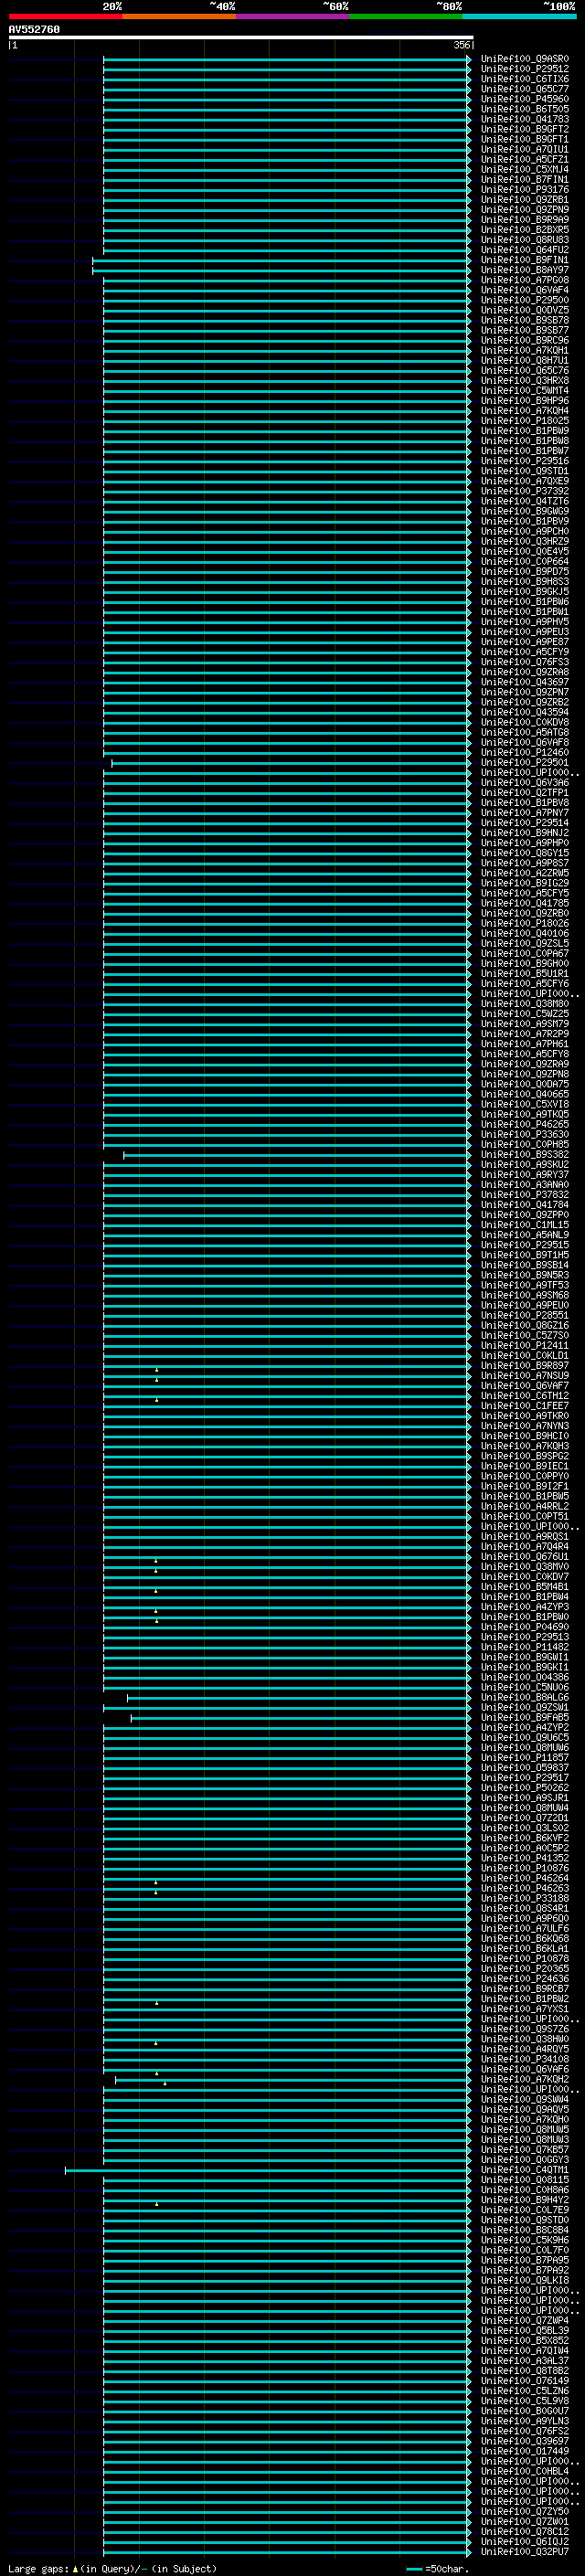The height and width of the screenshot is (2576, 585).
Task: Select hit label UniRef100_Q9STD0
Action: 525,2219
